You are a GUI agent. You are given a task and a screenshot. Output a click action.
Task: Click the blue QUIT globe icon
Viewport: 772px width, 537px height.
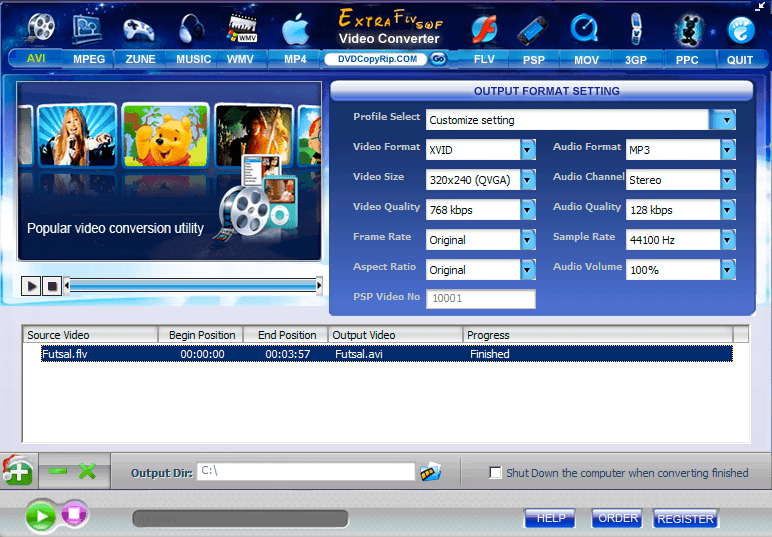click(x=741, y=30)
